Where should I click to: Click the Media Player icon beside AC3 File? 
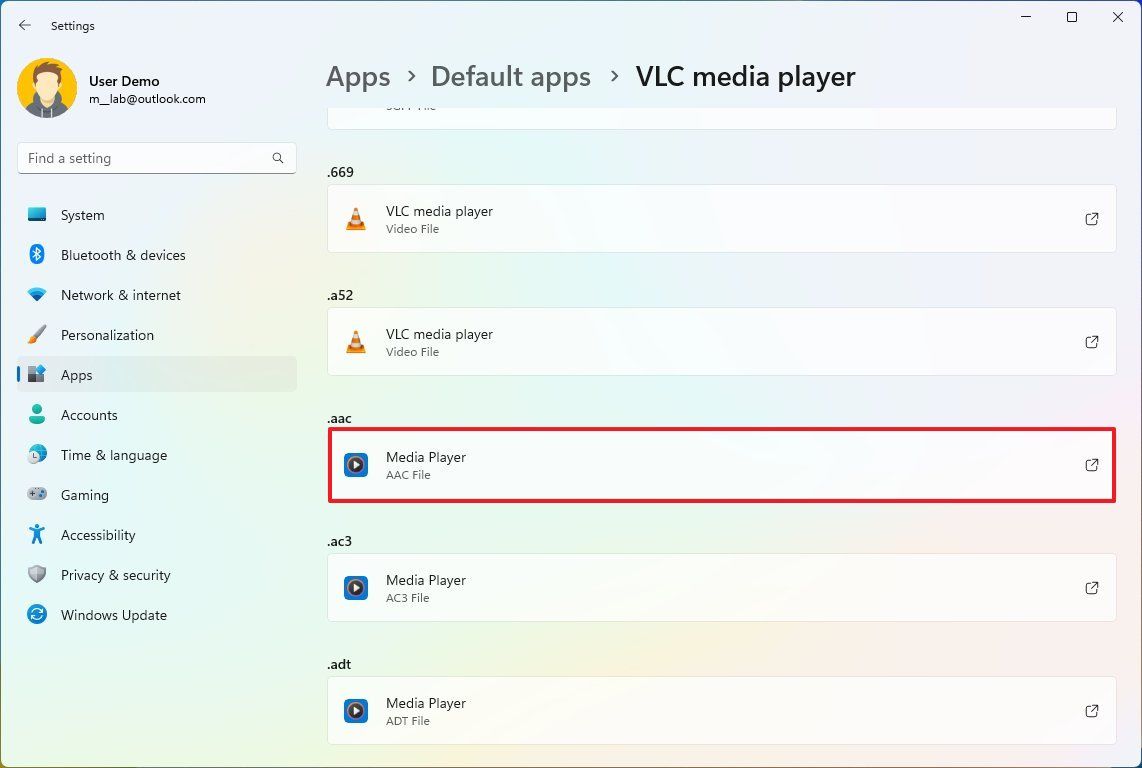point(356,587)
